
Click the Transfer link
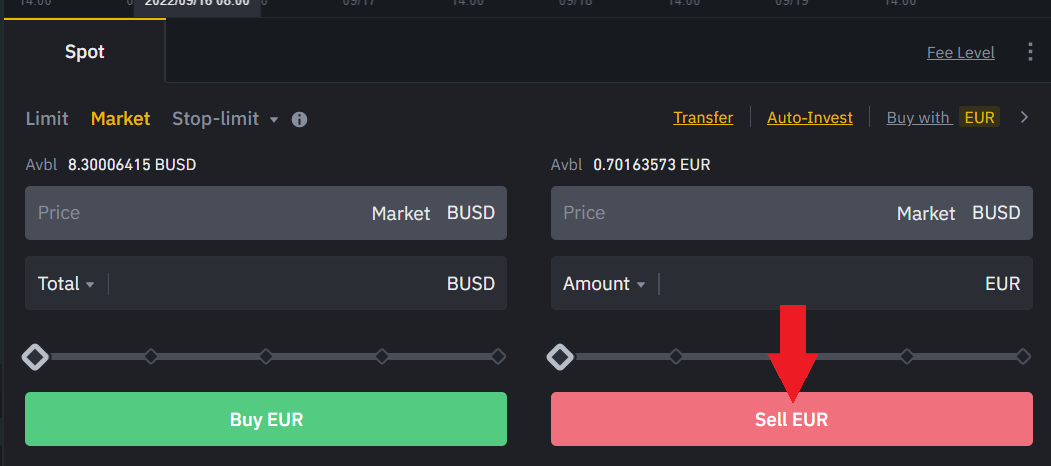click(x=703, y=118)
